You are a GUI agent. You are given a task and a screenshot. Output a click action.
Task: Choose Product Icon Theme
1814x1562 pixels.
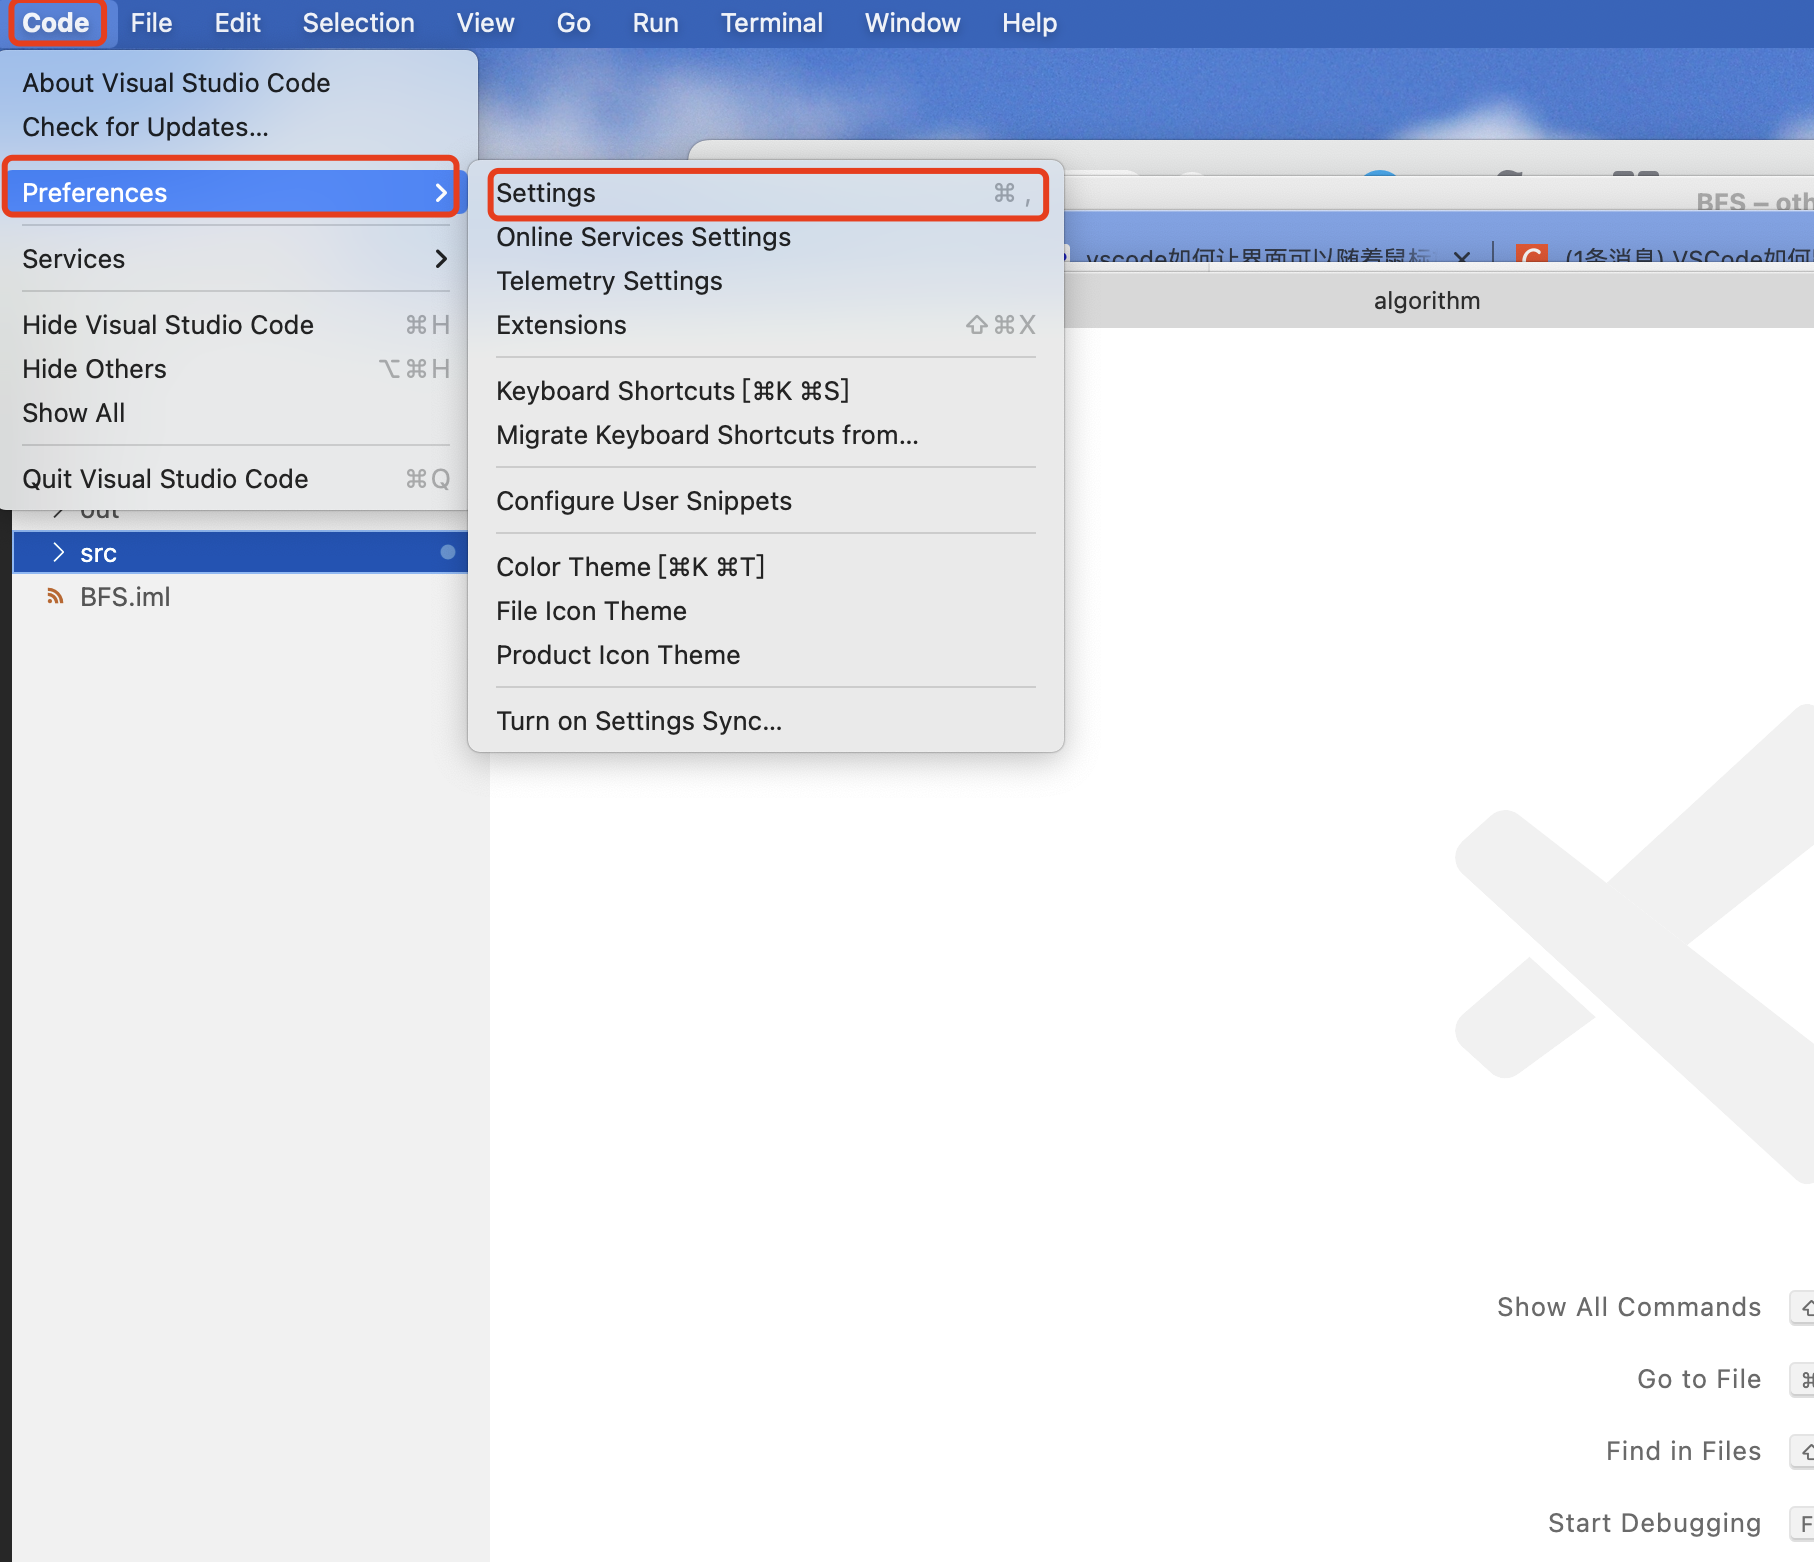coord(766,655)
